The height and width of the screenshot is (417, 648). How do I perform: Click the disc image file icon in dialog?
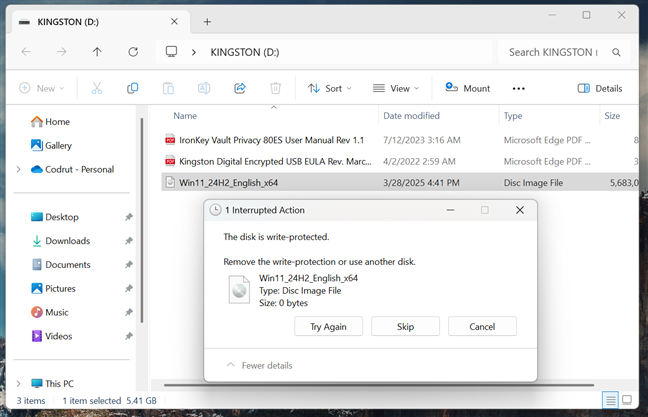(x=239, y=290)
